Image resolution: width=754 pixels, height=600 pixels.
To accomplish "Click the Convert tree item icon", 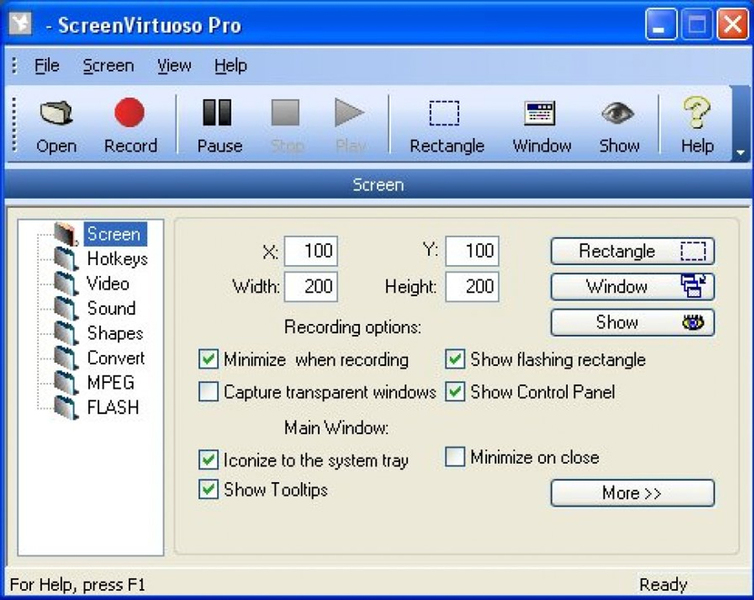I will point(66,358).
